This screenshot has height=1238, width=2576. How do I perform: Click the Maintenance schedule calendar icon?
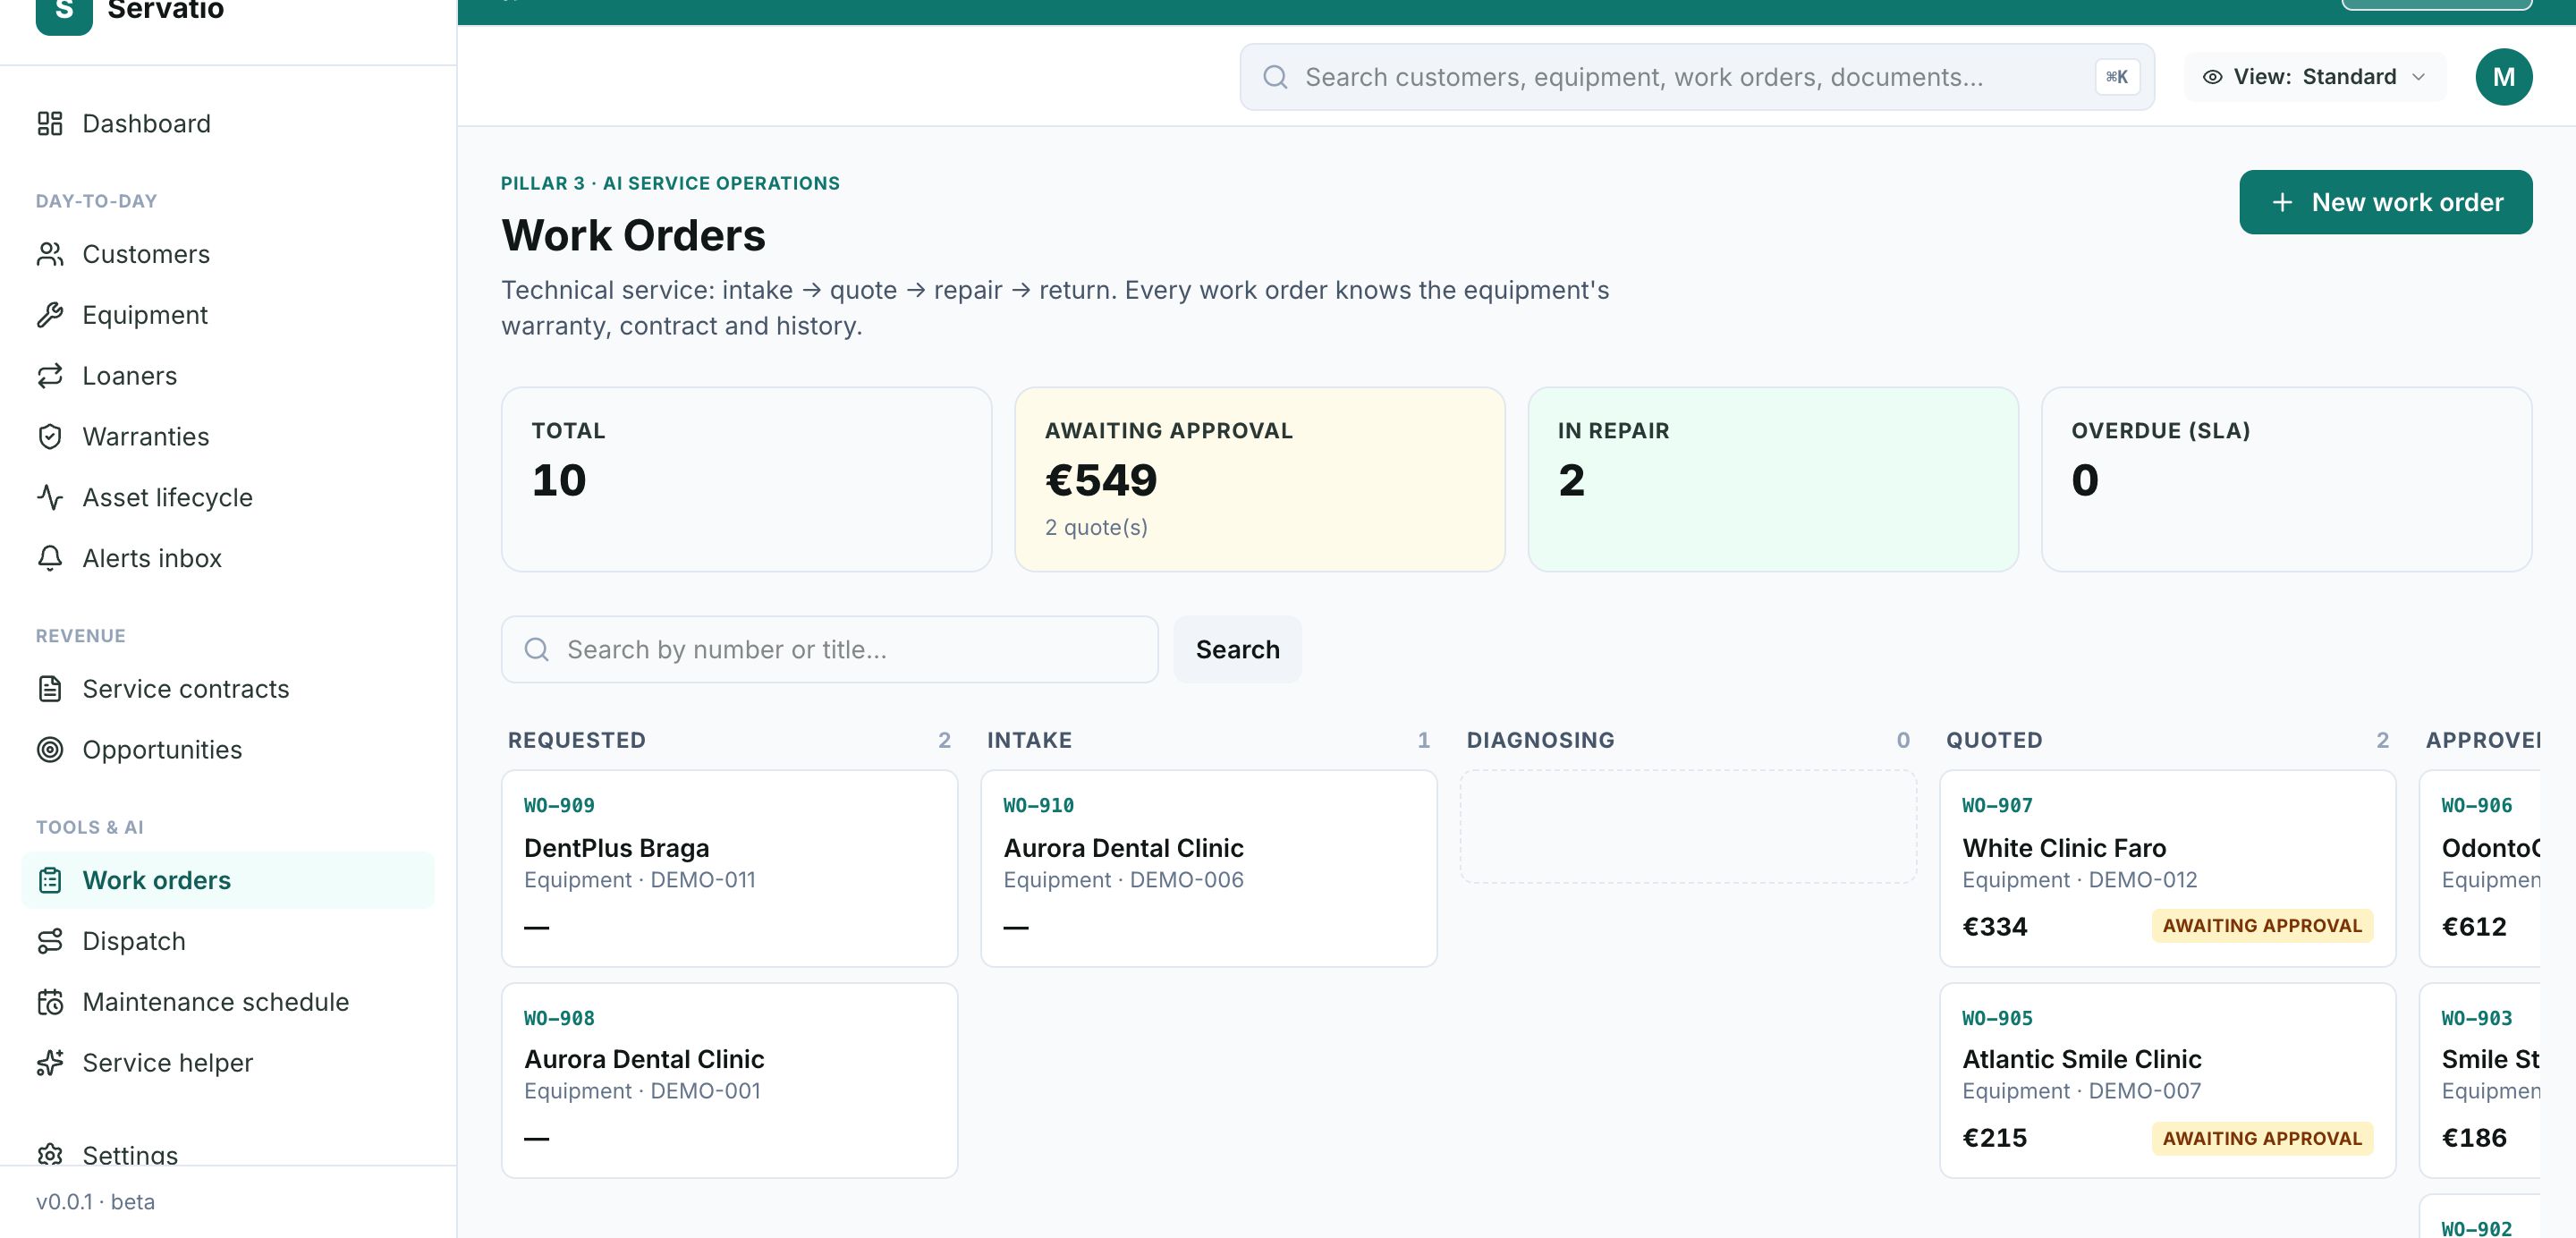[x=50, y=1002]
